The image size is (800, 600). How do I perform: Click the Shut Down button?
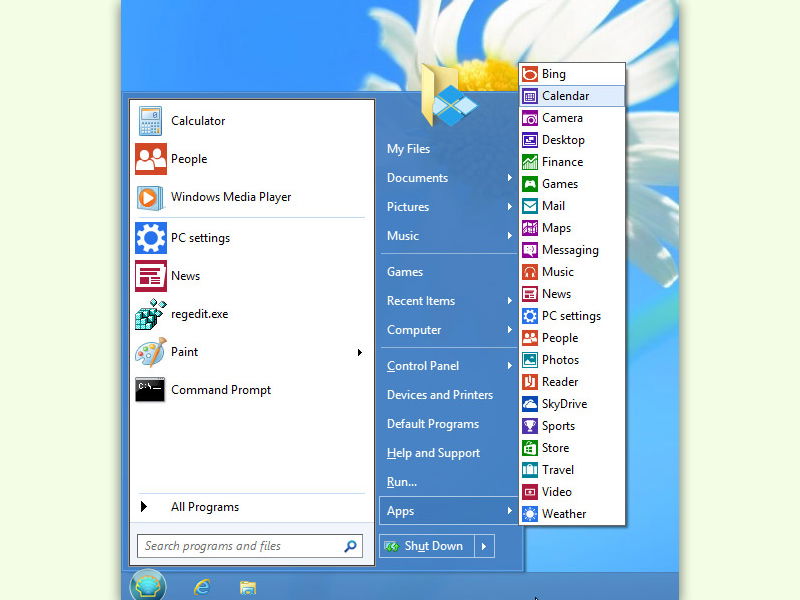pyautogui.click(x=427, y=546)
